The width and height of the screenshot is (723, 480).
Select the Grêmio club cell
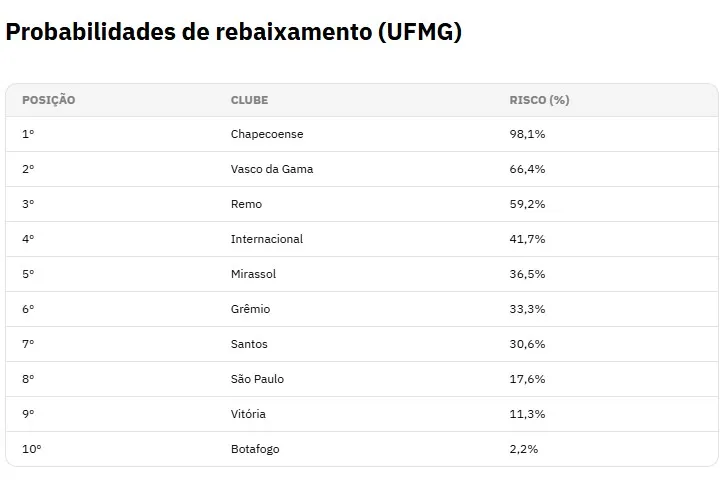250,309
